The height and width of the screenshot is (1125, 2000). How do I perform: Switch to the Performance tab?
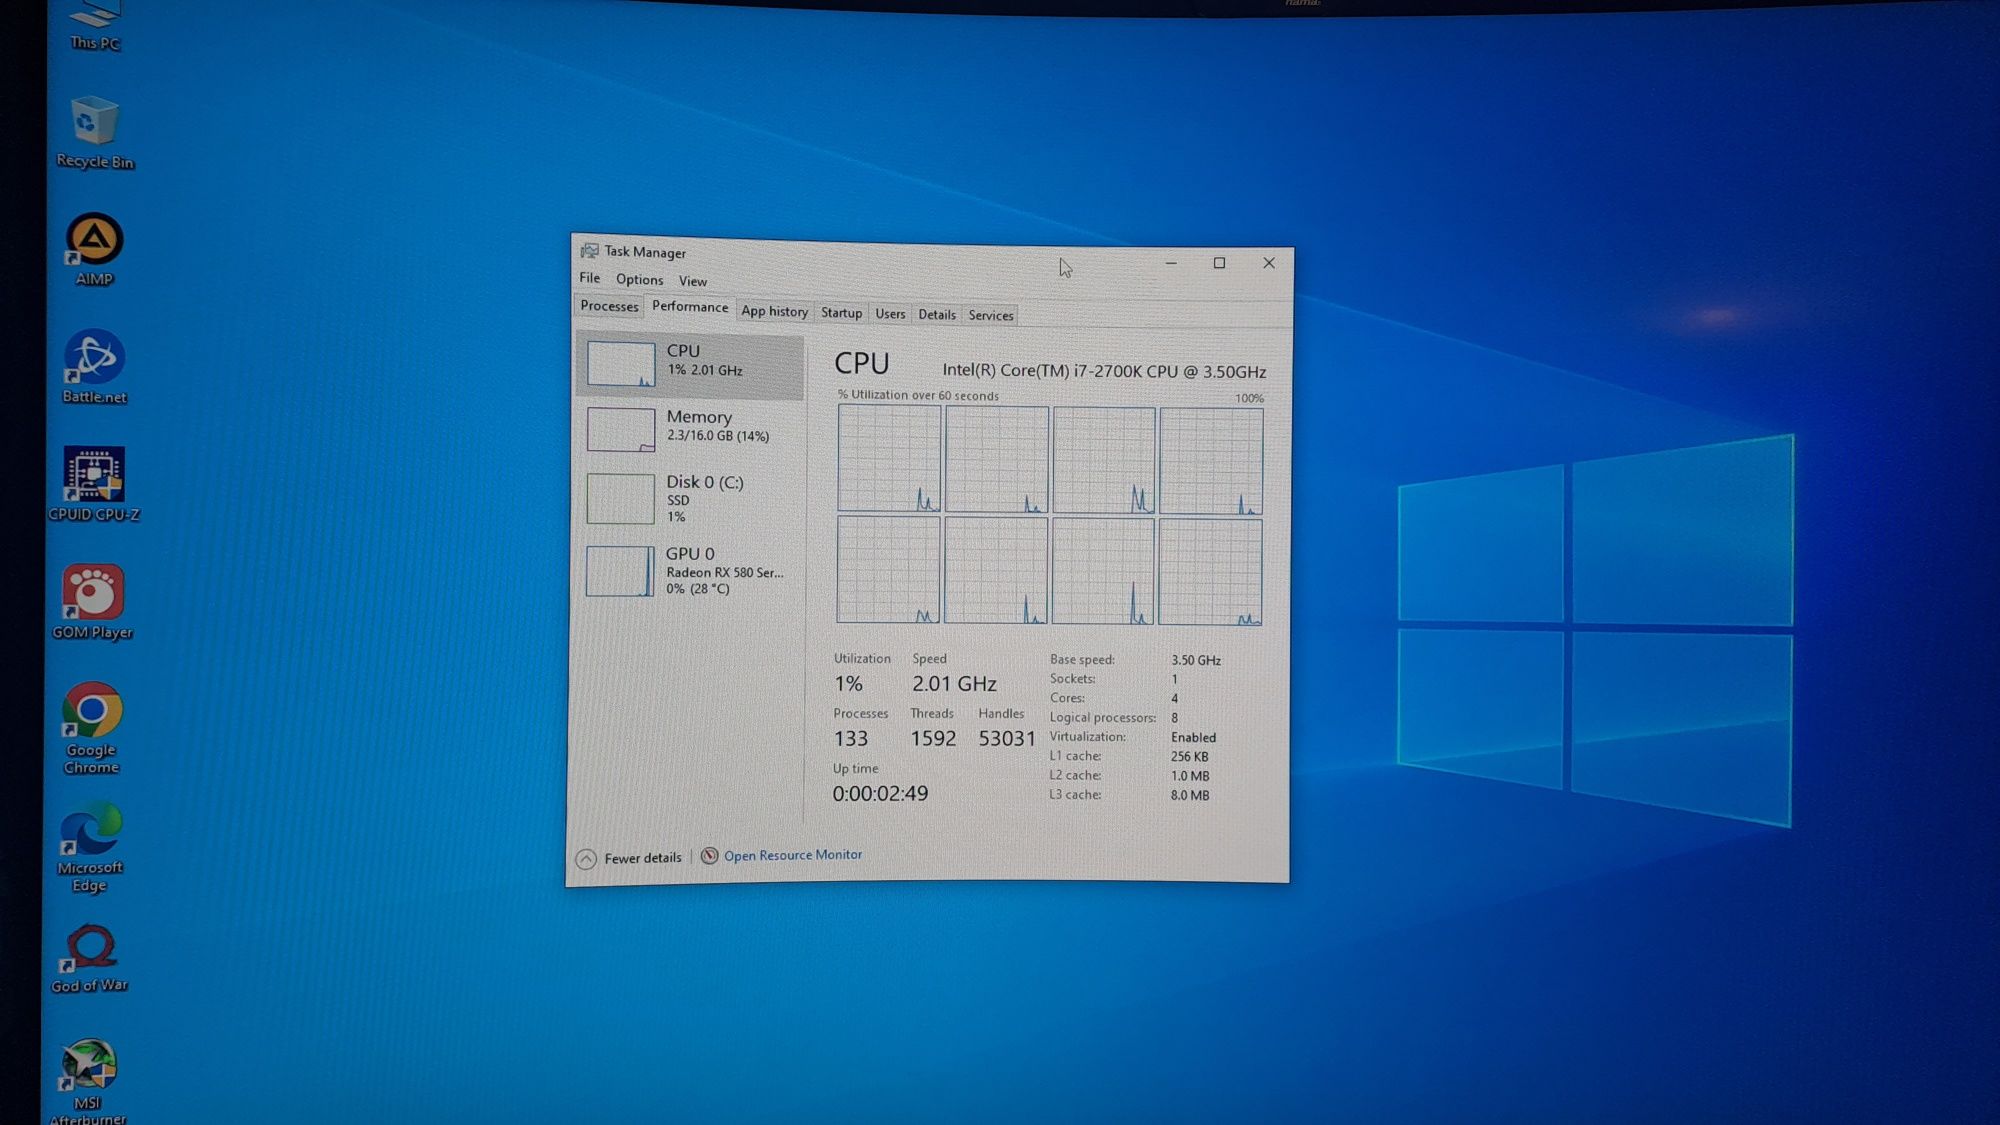[x=690, y=307]
